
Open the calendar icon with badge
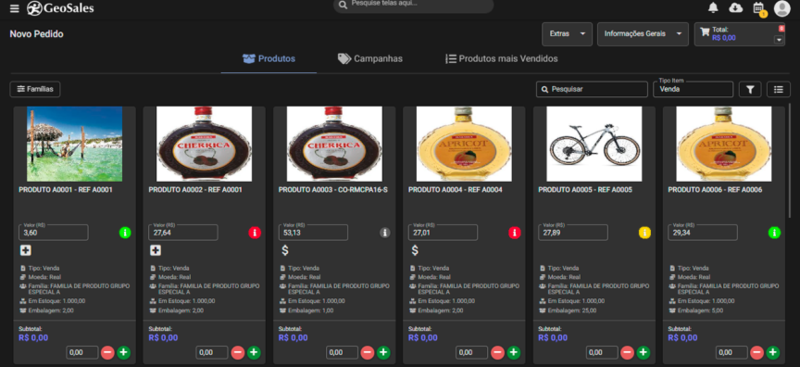(x=759, y=8)
